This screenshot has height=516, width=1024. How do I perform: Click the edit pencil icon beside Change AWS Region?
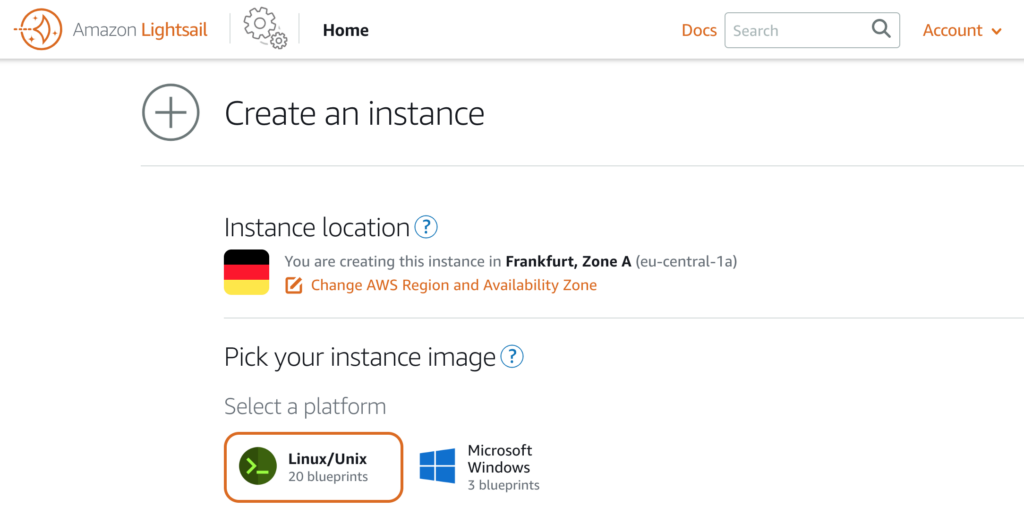click(294, 285)
